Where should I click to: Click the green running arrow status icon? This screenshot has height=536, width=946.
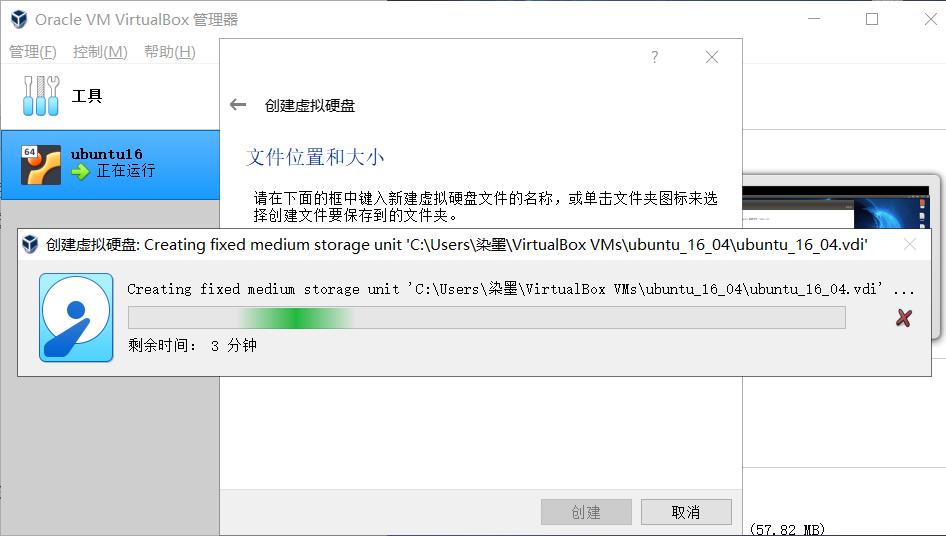coord(80,173)
